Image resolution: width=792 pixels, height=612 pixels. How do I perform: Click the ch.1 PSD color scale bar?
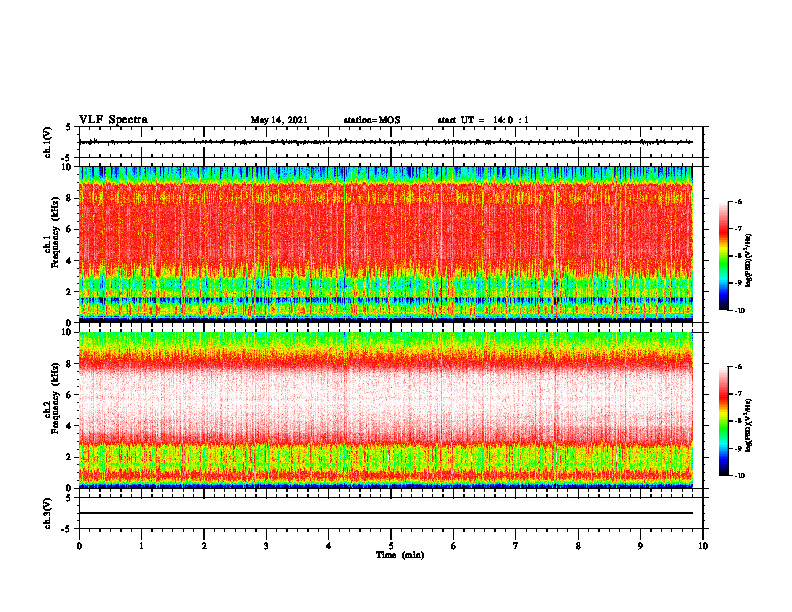tap(723, 256)
